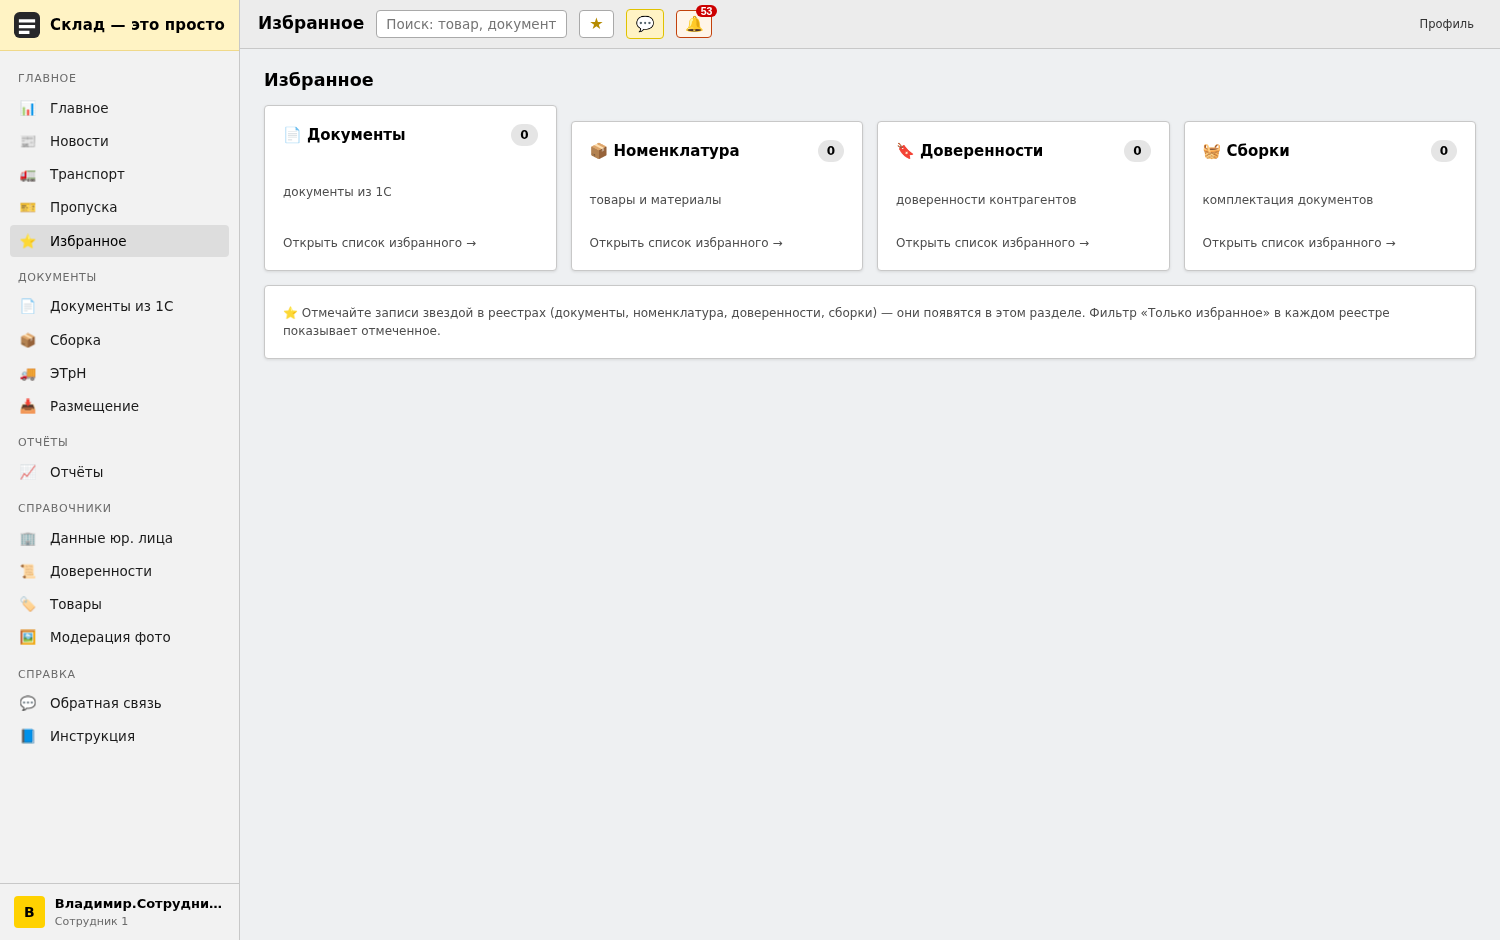Open Избранное in the sidebar
1500x940 pixels.
point(119,241)
